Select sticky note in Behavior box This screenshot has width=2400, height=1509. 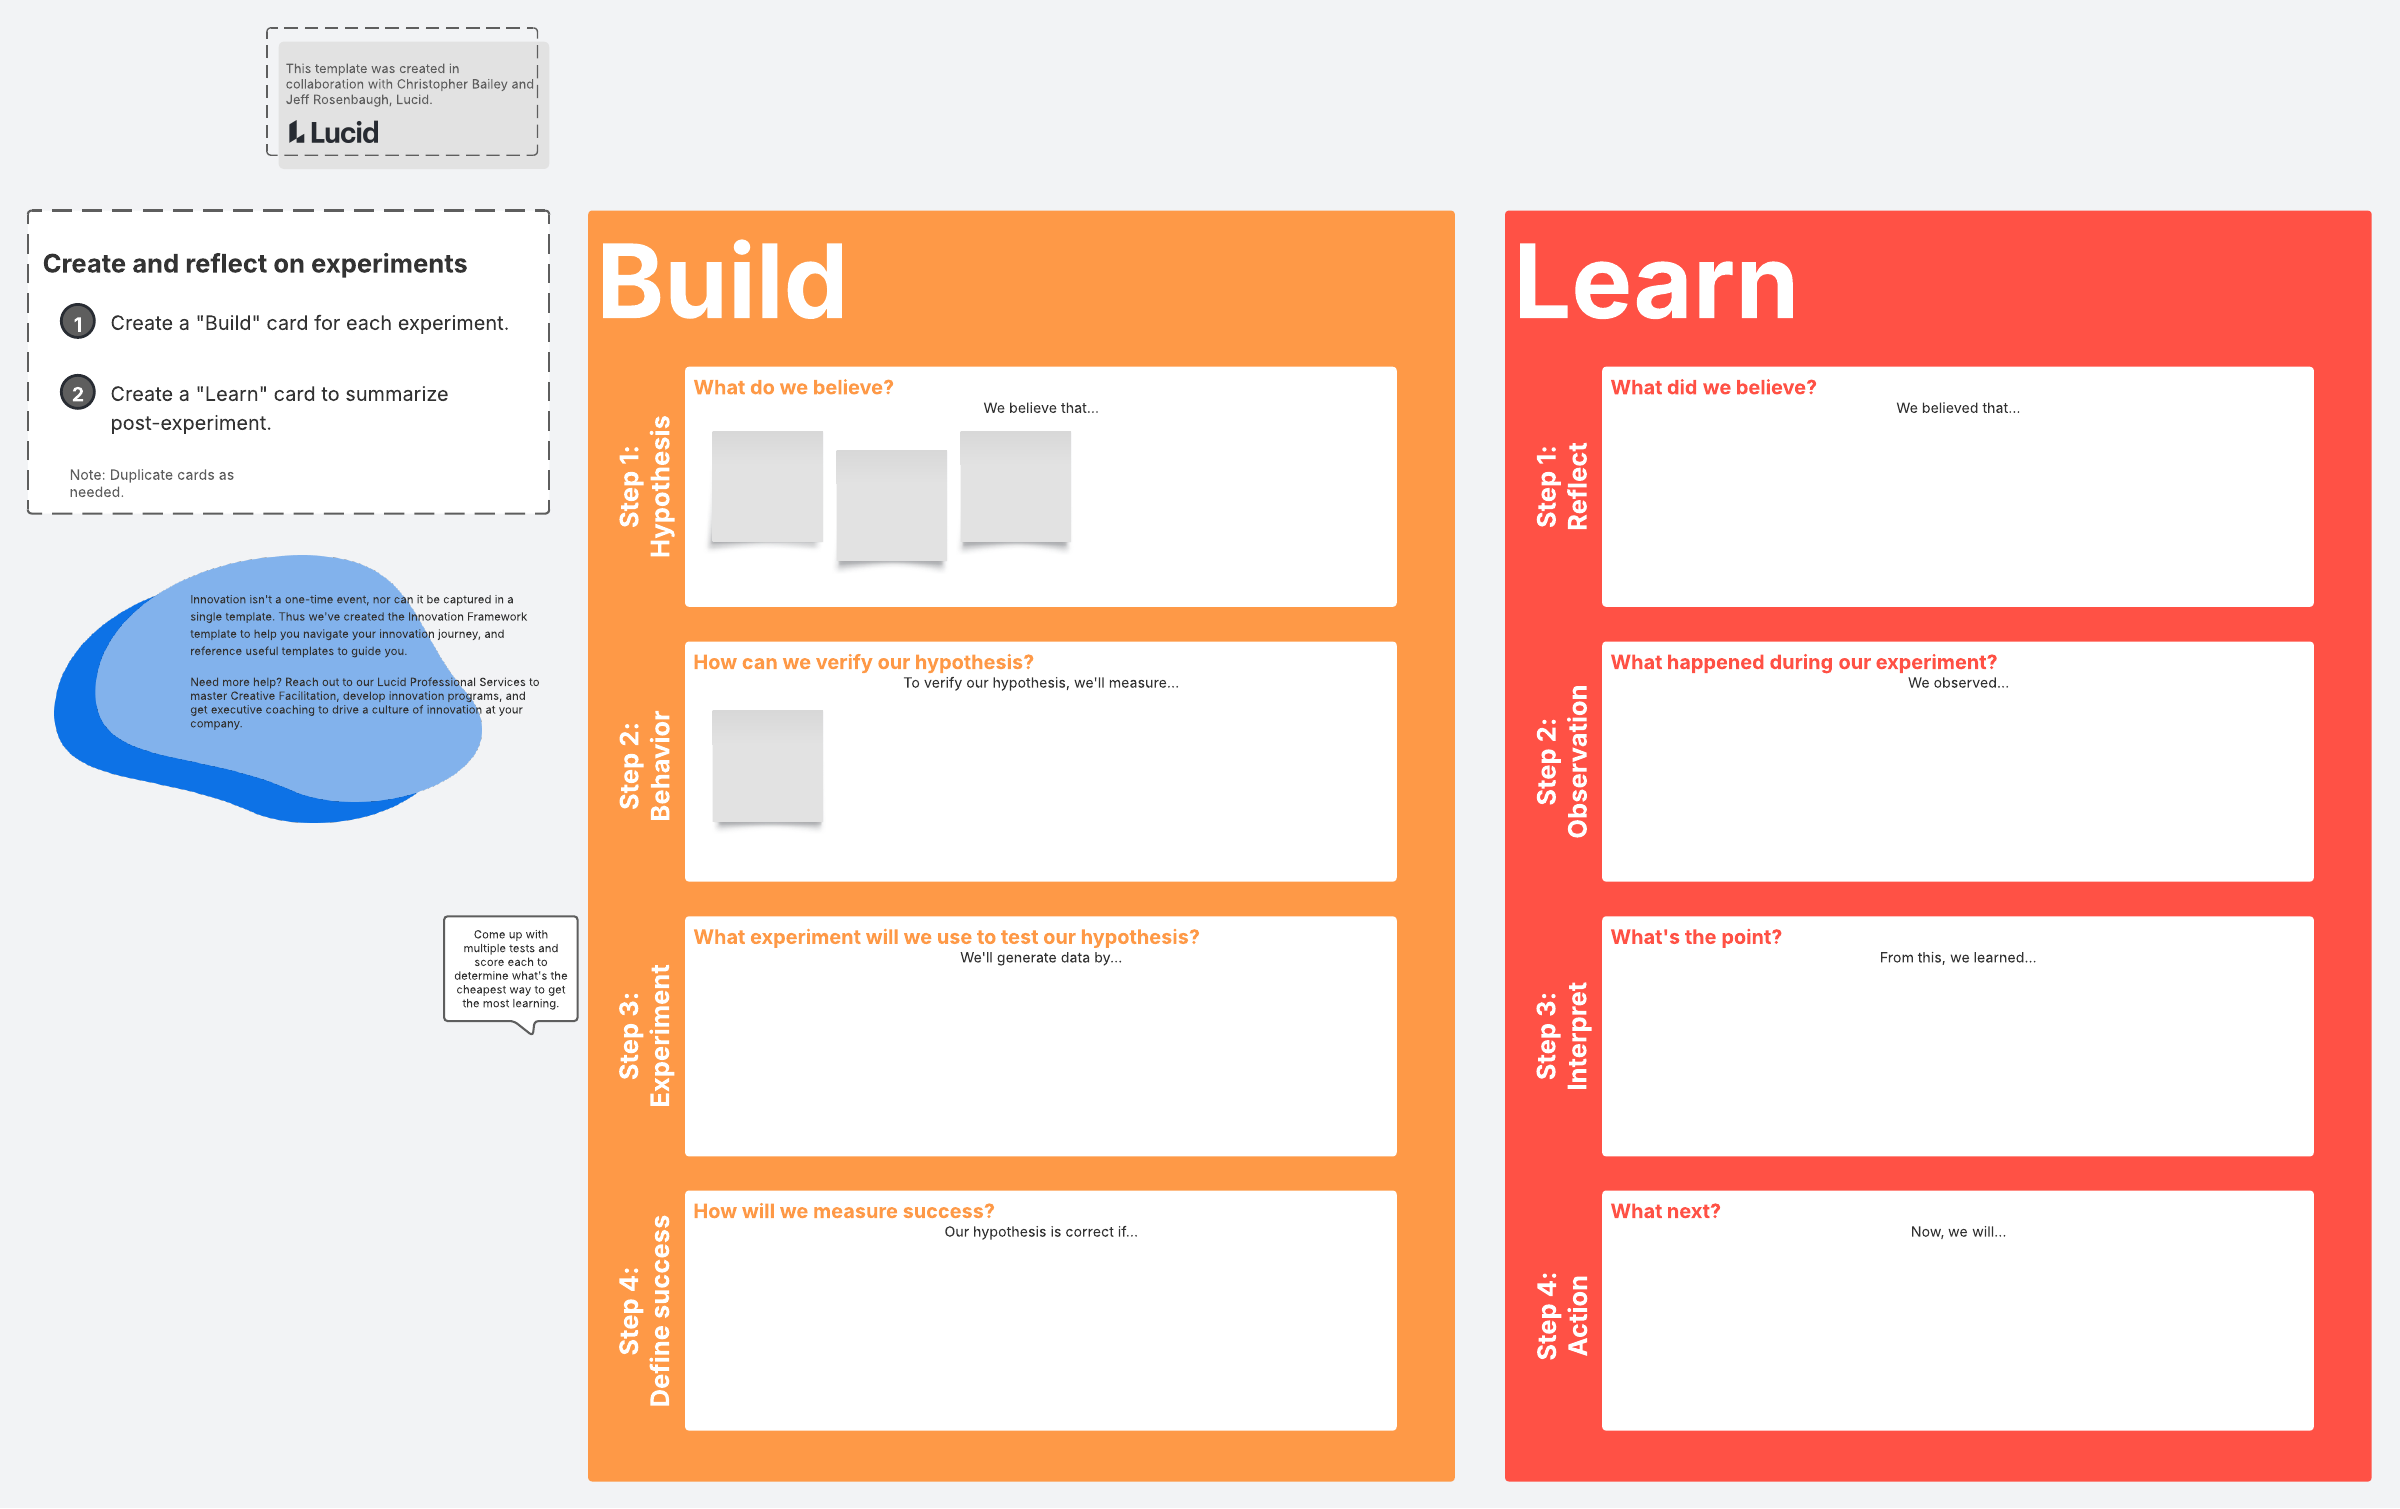tap(767, 766)
